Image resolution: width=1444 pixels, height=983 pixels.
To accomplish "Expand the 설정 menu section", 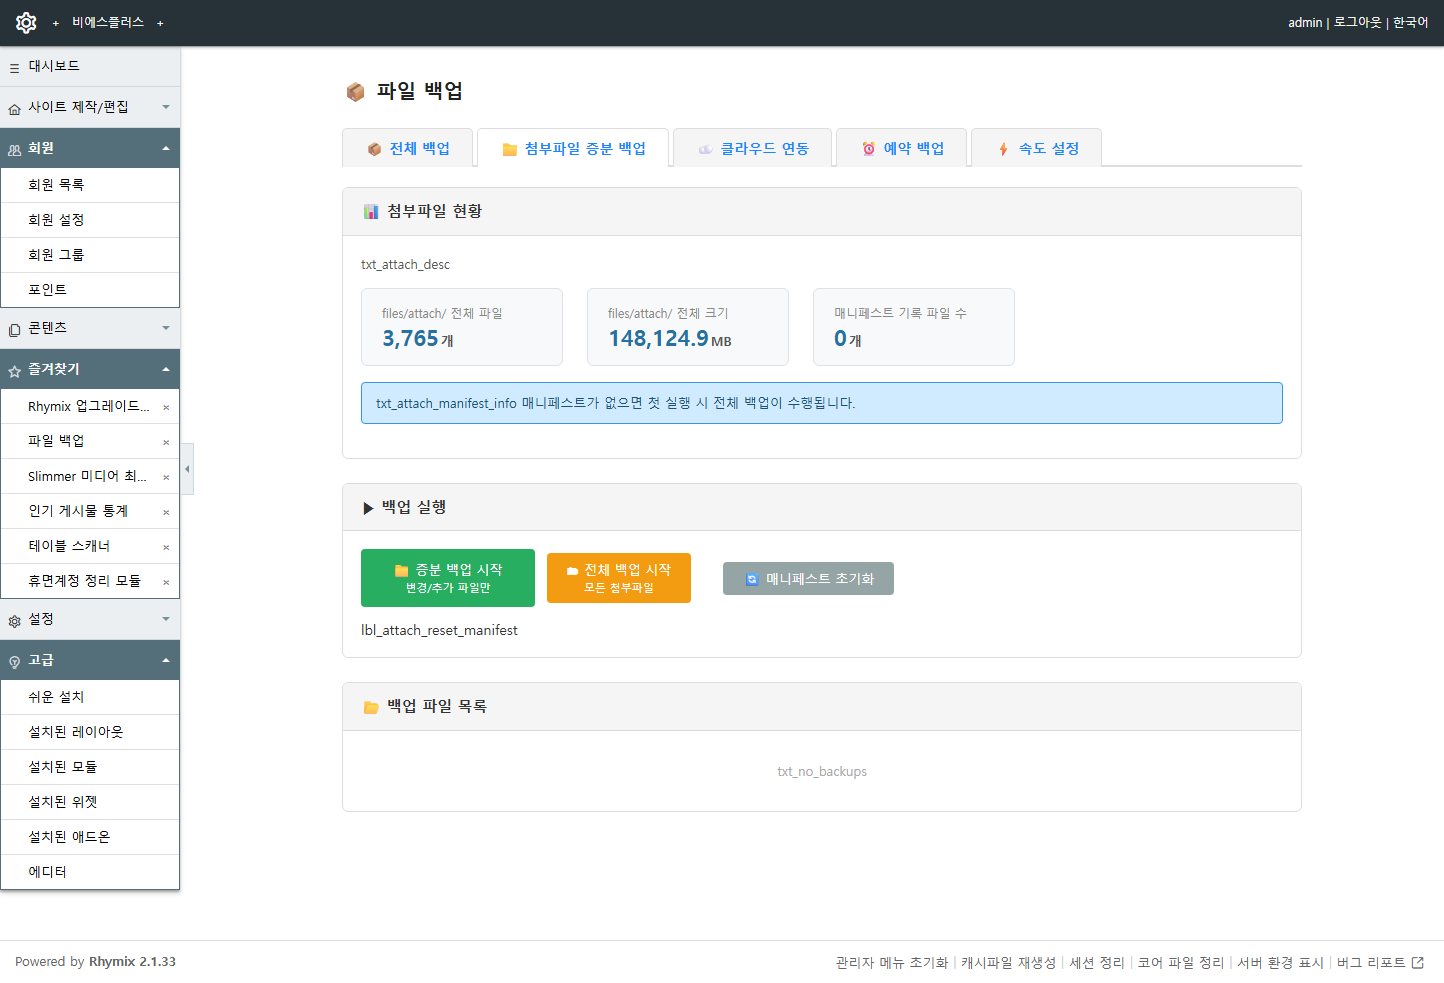I will coord(166,619).
